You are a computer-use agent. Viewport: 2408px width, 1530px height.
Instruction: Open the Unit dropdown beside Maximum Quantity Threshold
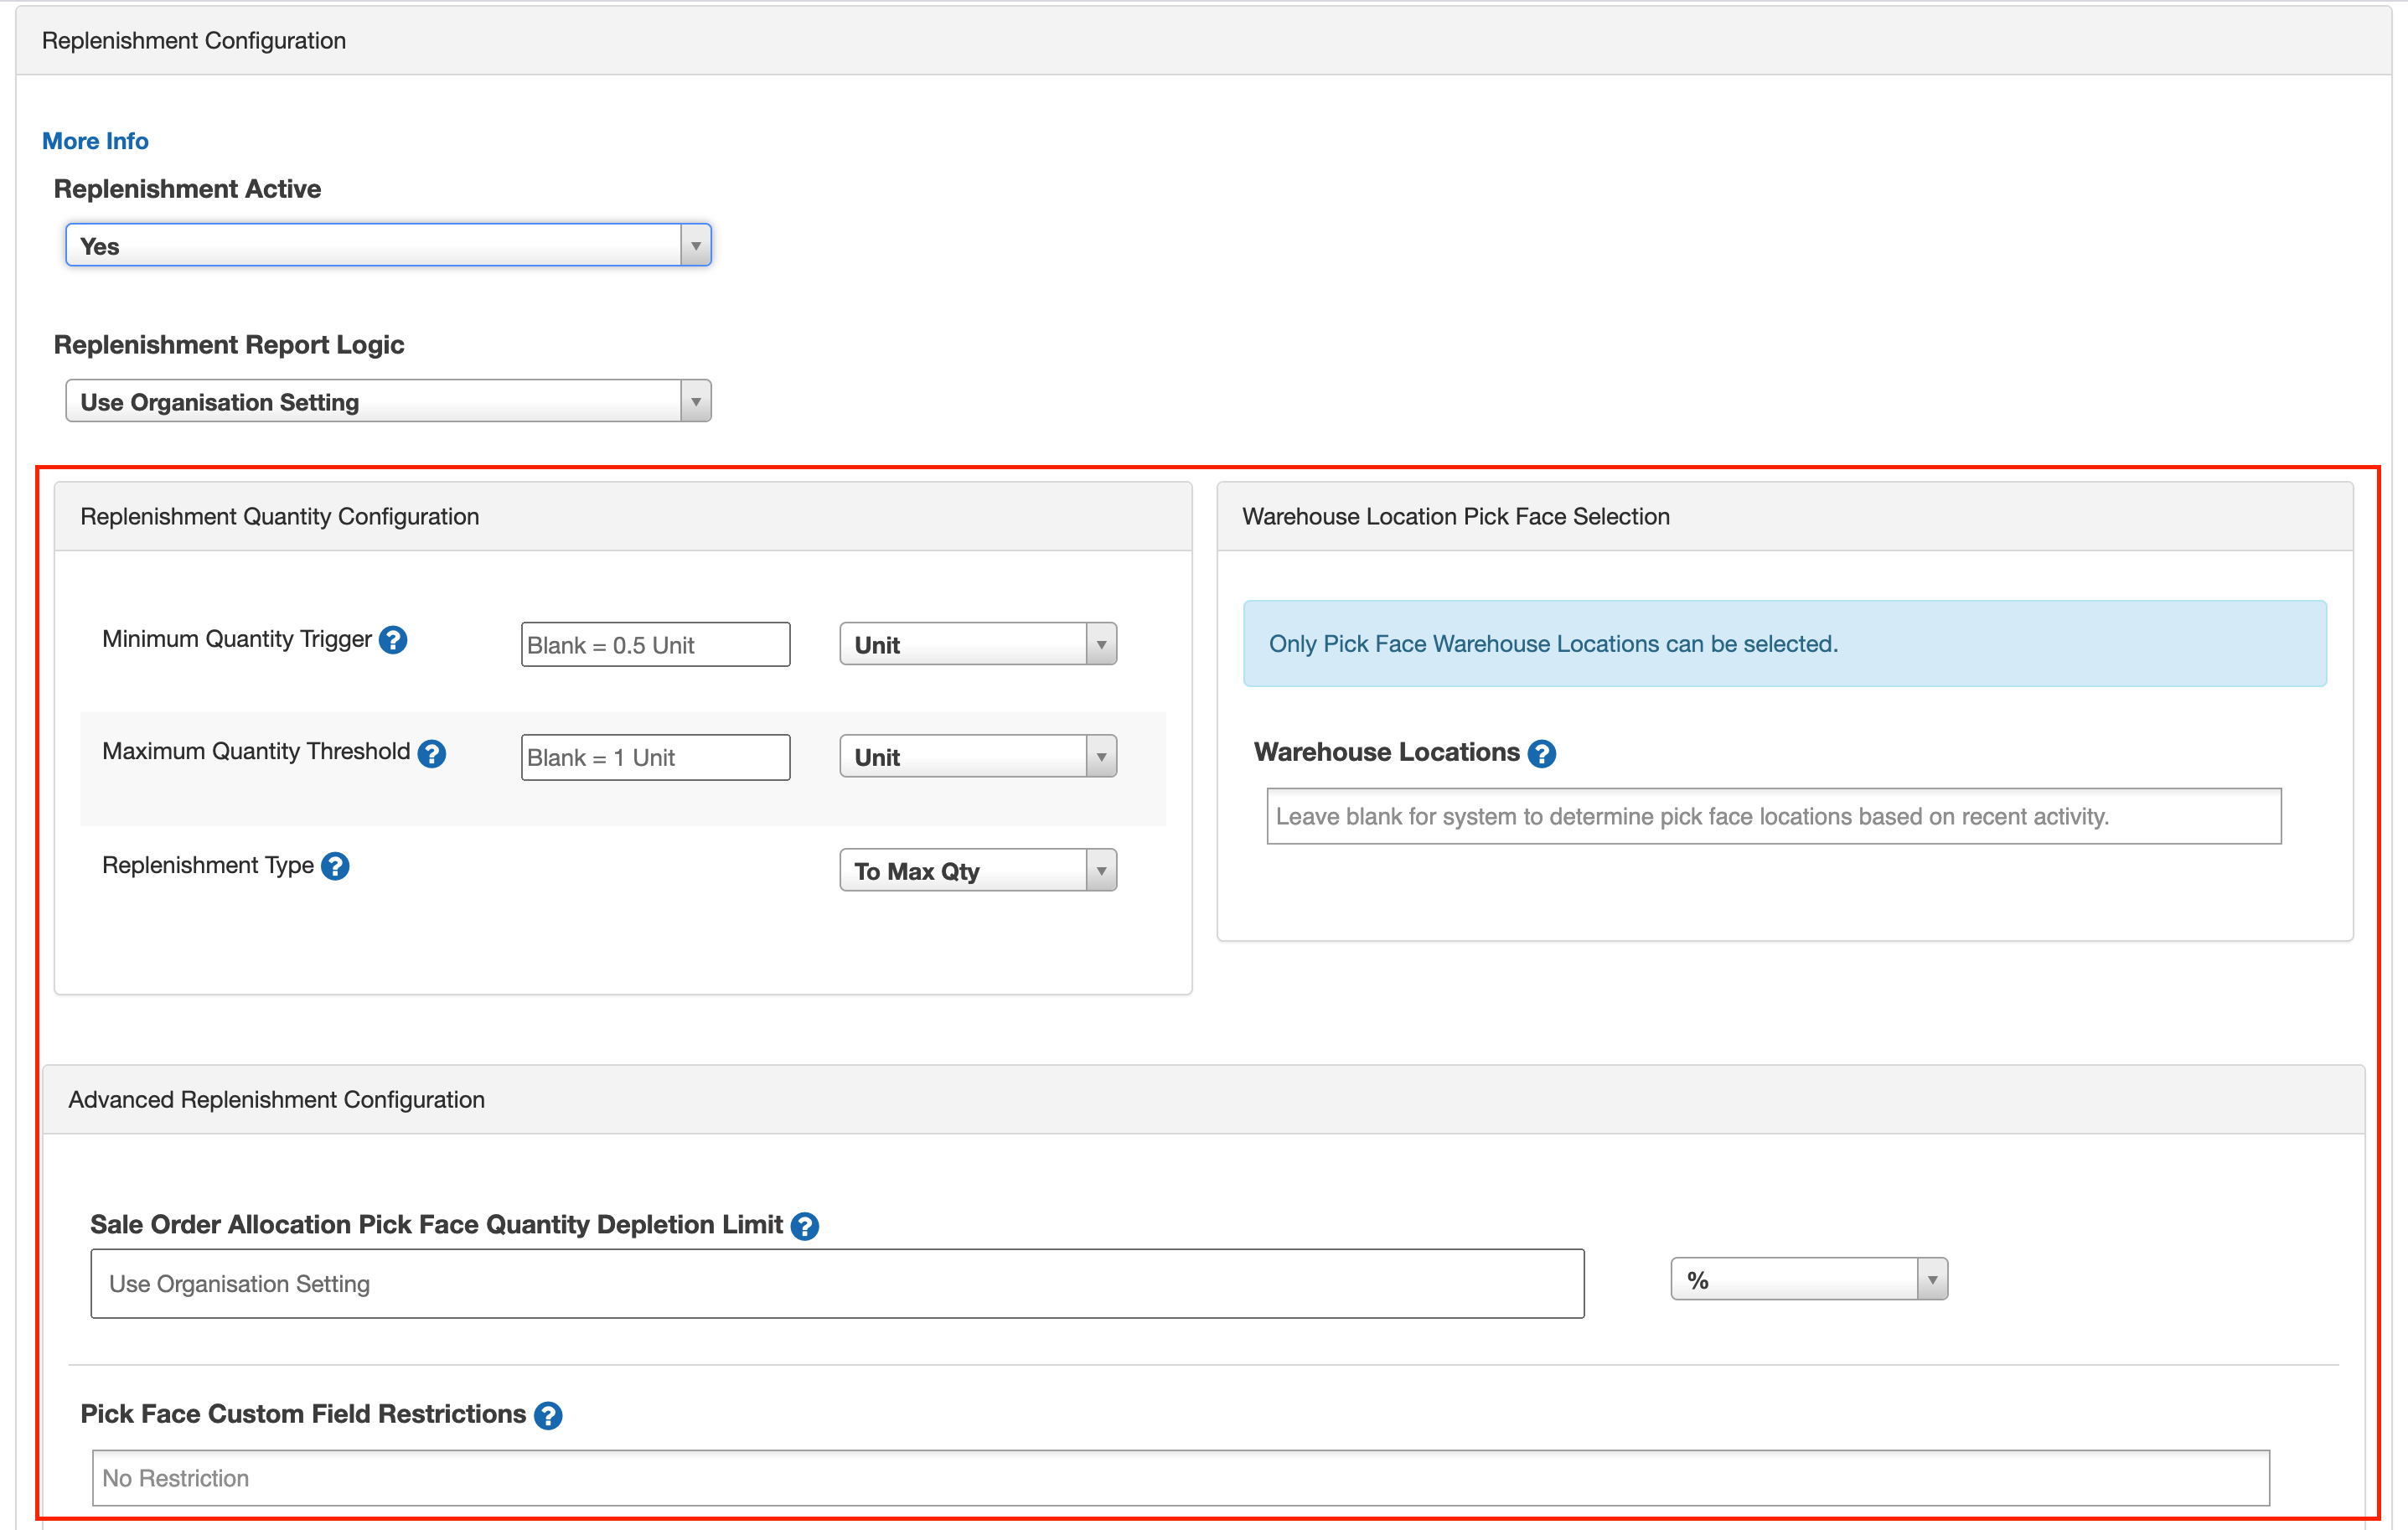click(1100, 756)
